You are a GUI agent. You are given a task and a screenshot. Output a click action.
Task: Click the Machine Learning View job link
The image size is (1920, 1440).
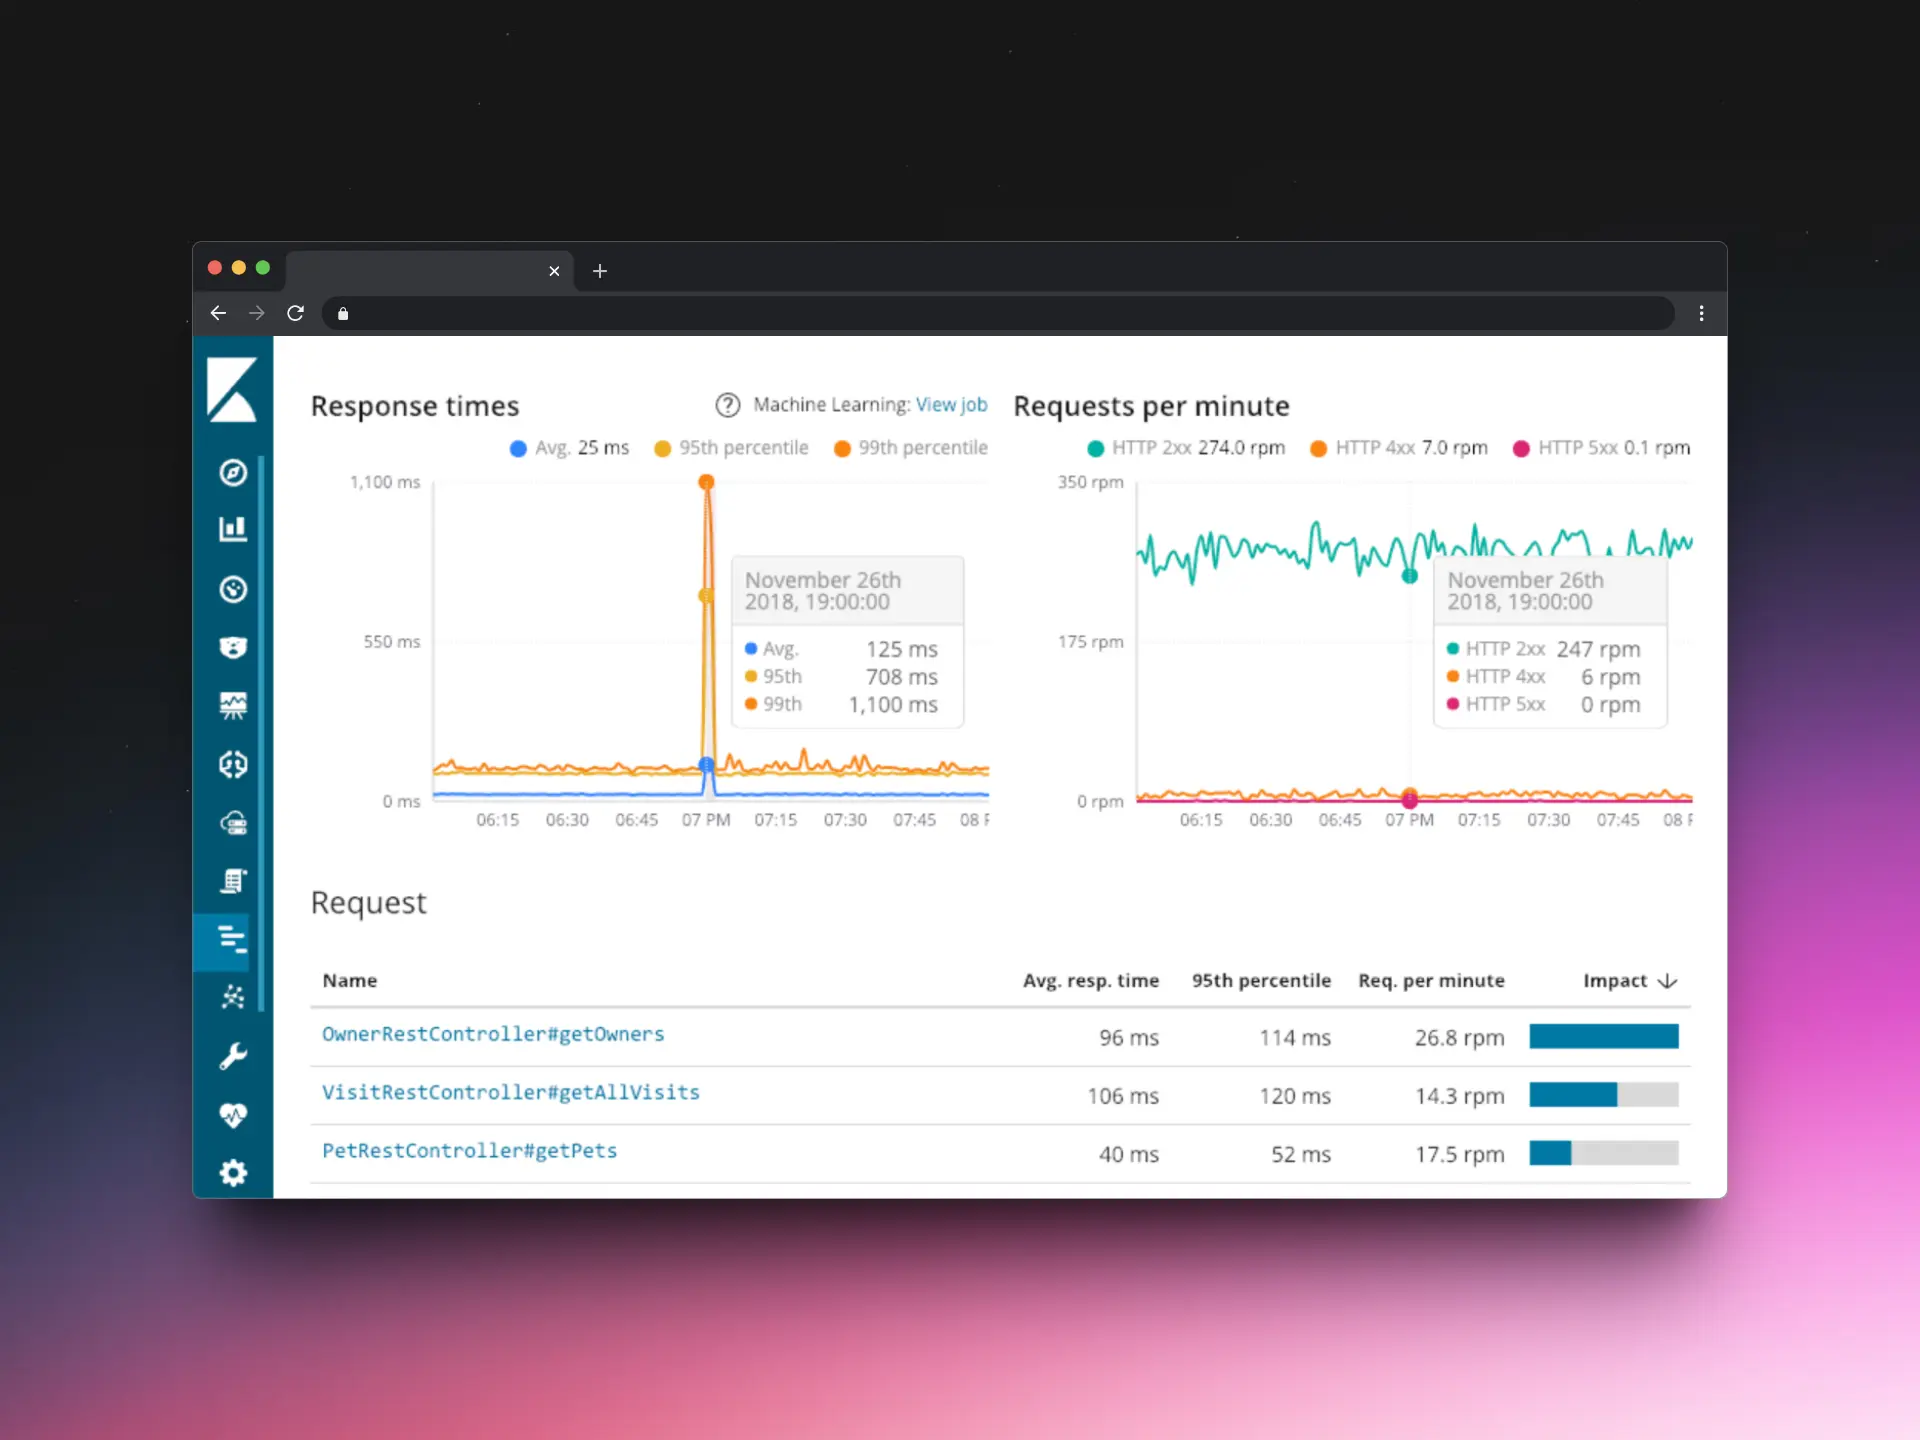[951, 404]
